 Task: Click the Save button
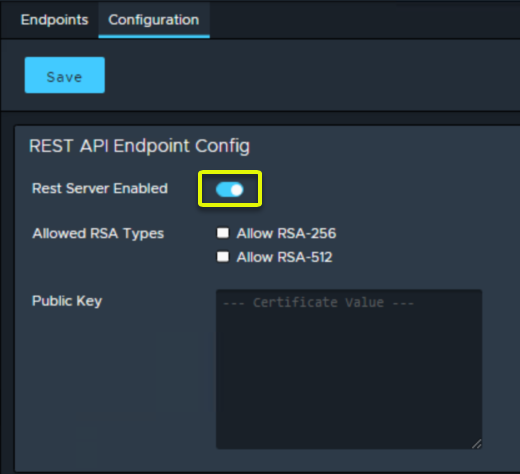pos(65,75)
